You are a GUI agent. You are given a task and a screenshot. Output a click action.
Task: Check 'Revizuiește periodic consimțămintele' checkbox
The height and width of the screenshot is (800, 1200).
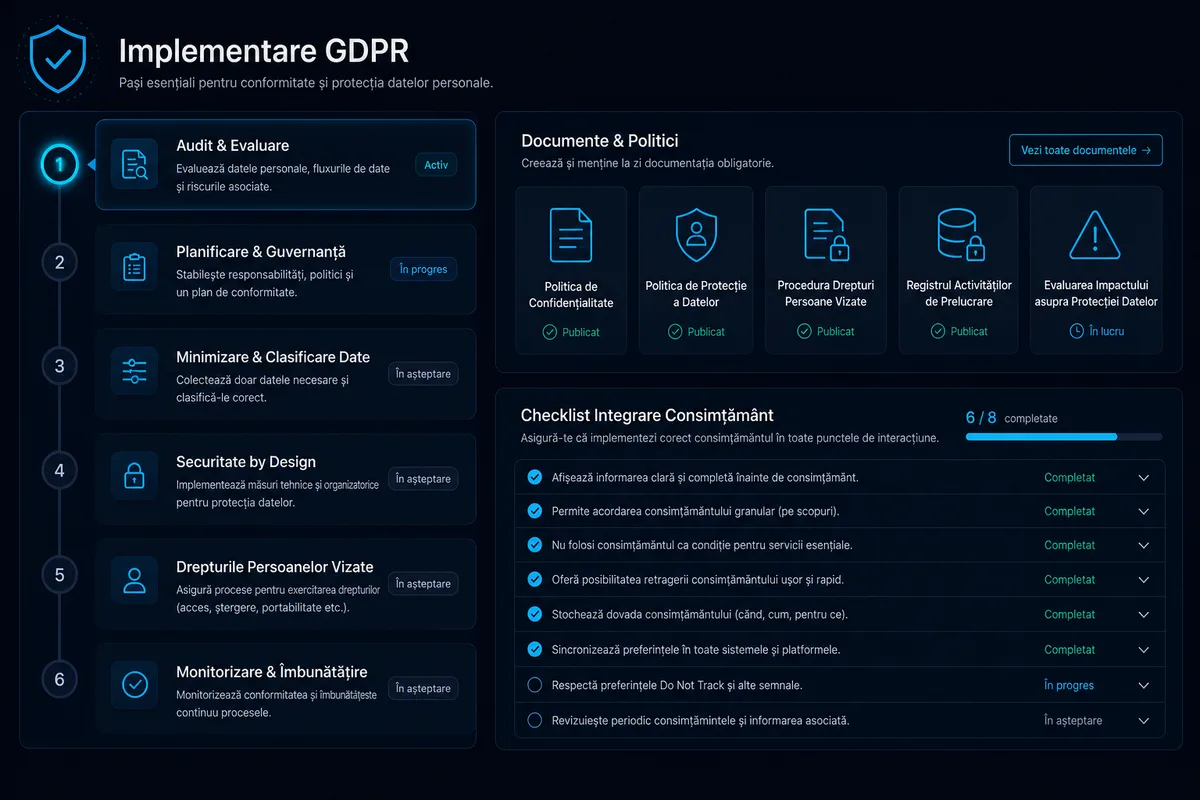534,720
